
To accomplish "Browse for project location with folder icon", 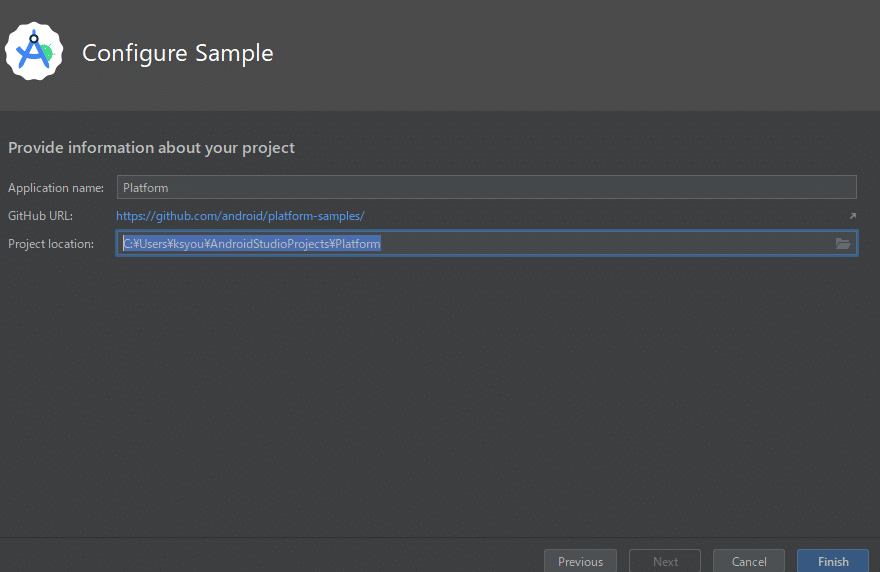I will point(842,244).
